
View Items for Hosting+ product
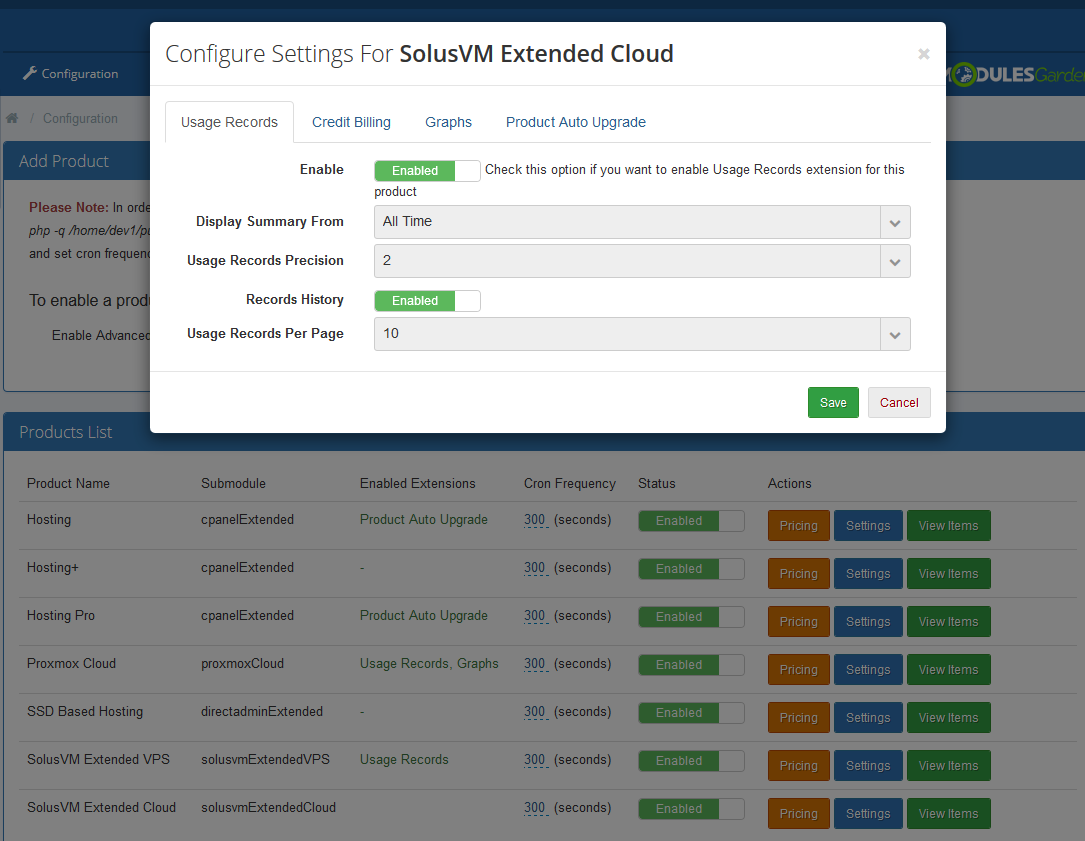tap(949, 574)
